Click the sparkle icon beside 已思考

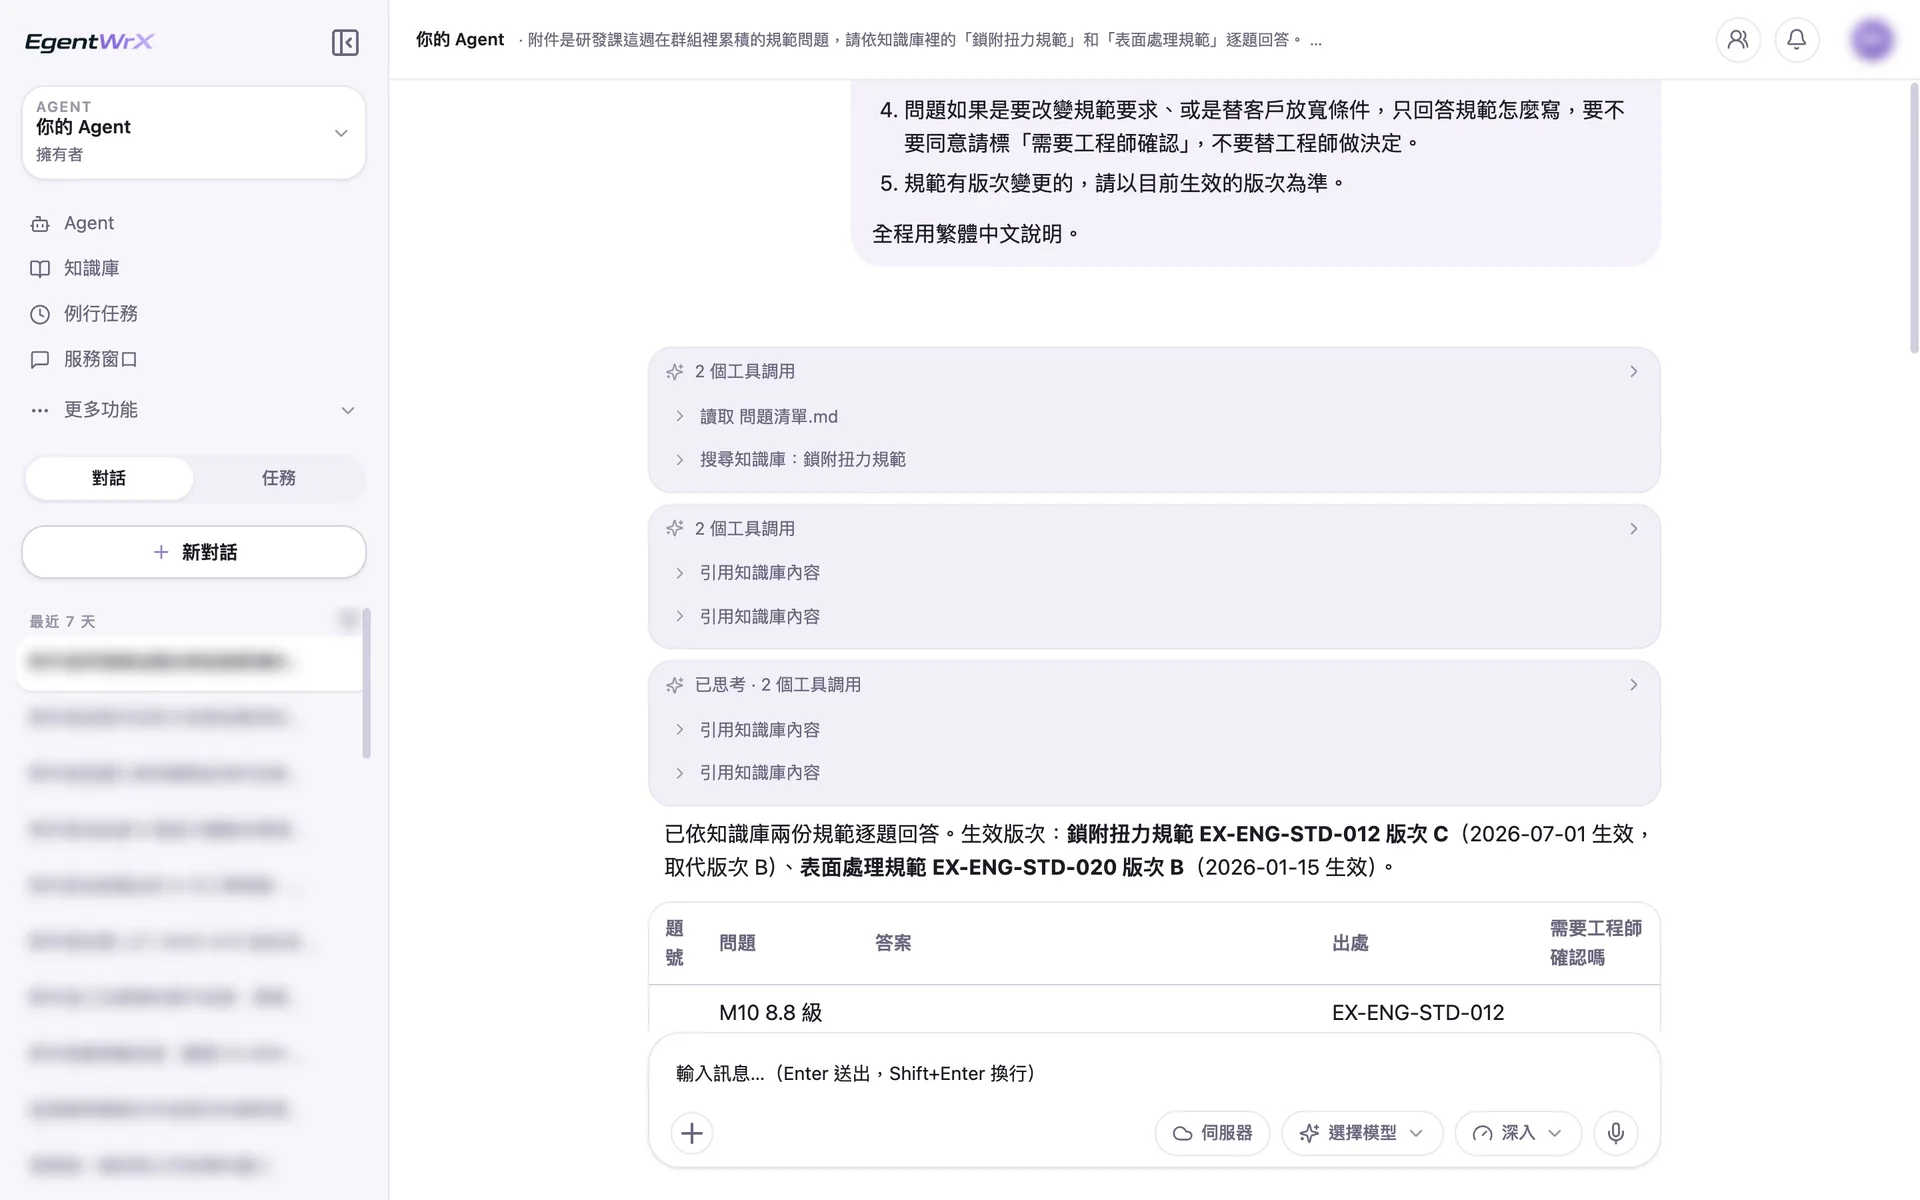(675, 685)
